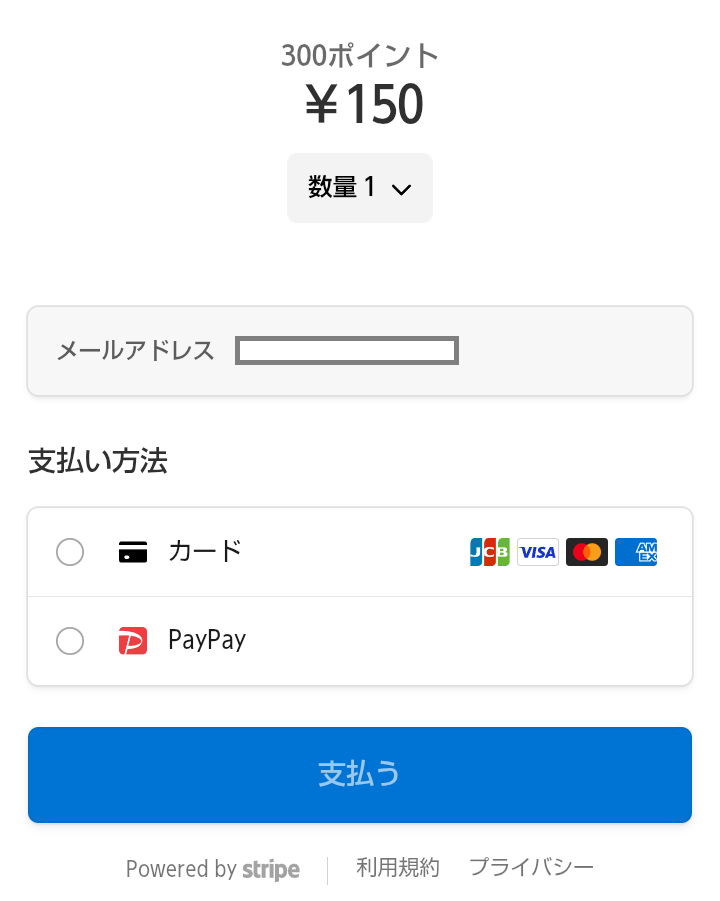
Task: Open the 数量 1 quantity dropdown
Action: 359,188
